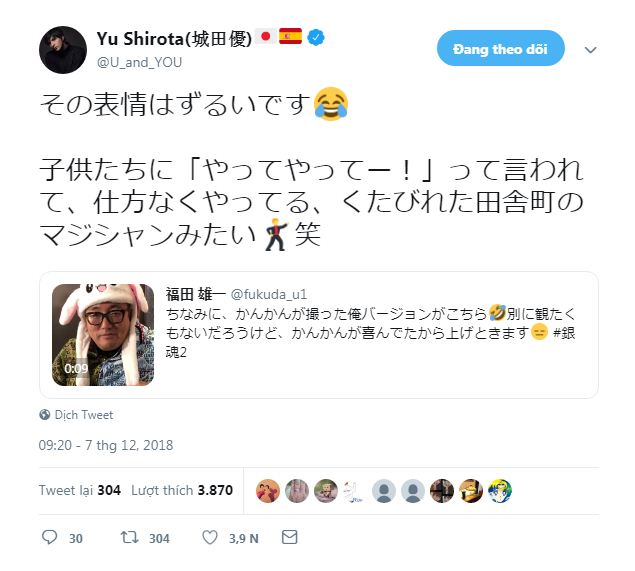Click the envelope direct message icon

pos(290,537)
